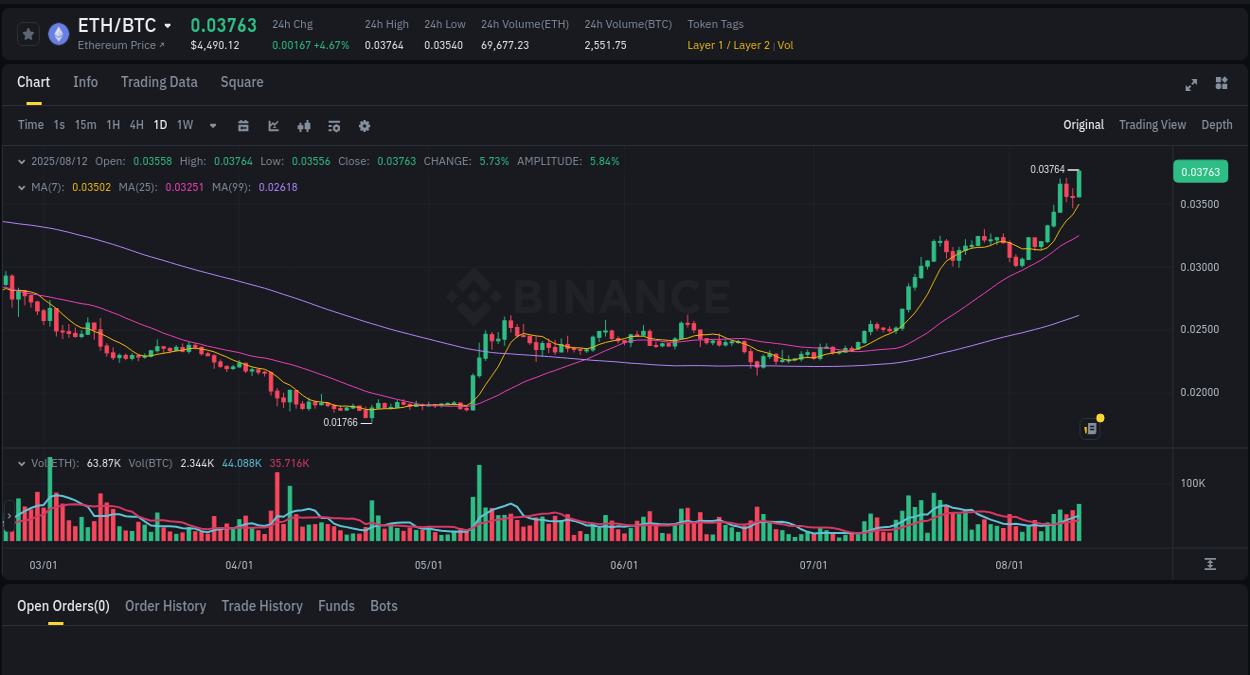The height and width of the screenshot is (675, 1250).
Task: Open the chart layout grid icon
Action: point(1221,84)
